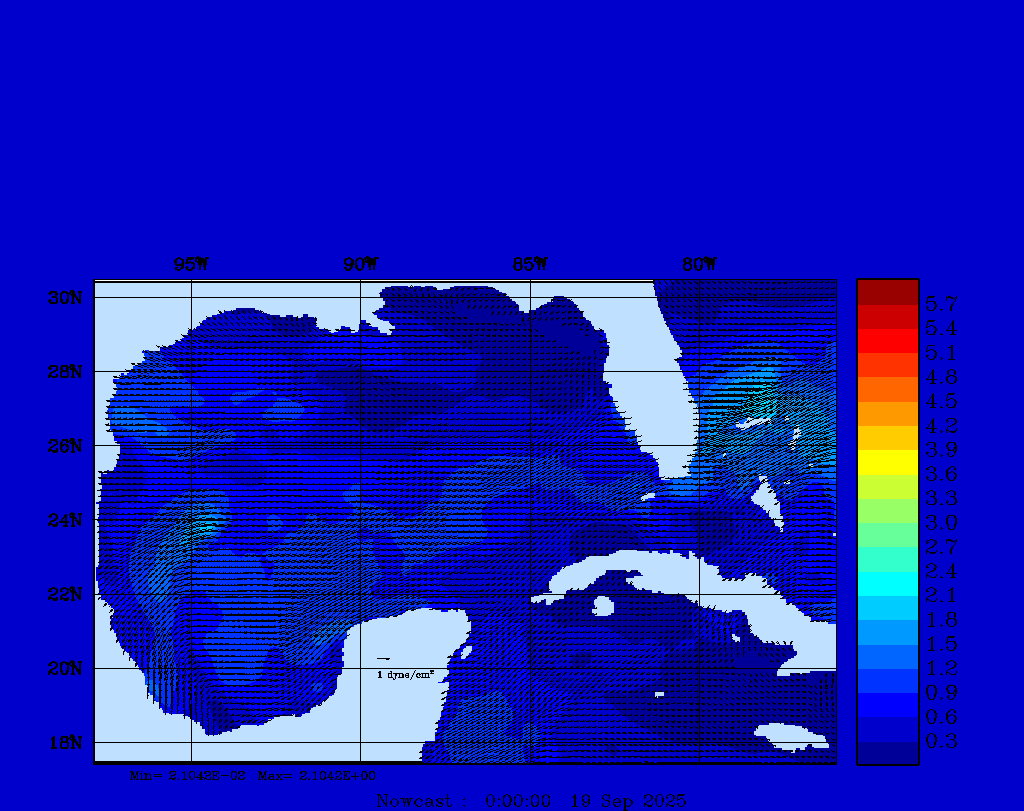Click the 95W longitude label

191,265
